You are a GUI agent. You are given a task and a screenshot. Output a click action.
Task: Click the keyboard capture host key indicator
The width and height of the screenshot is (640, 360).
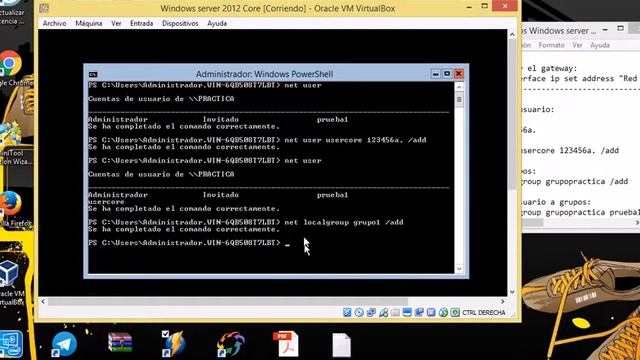pyautogui.click(x=455, y=313)
